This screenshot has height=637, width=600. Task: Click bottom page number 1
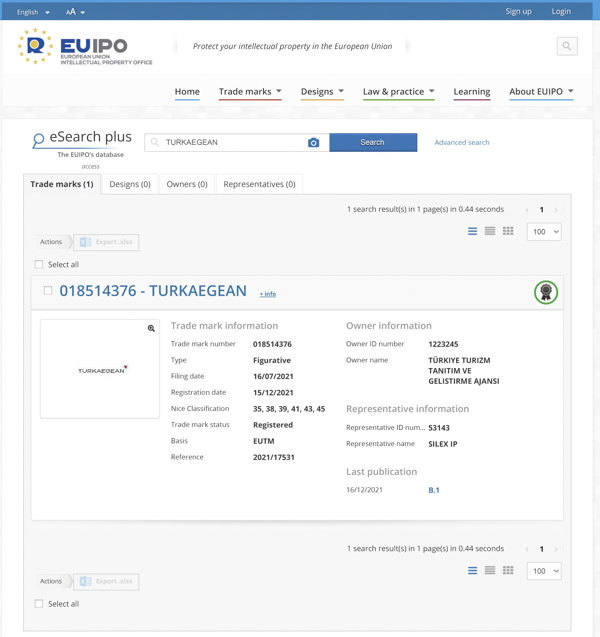(x=542, y=549)
